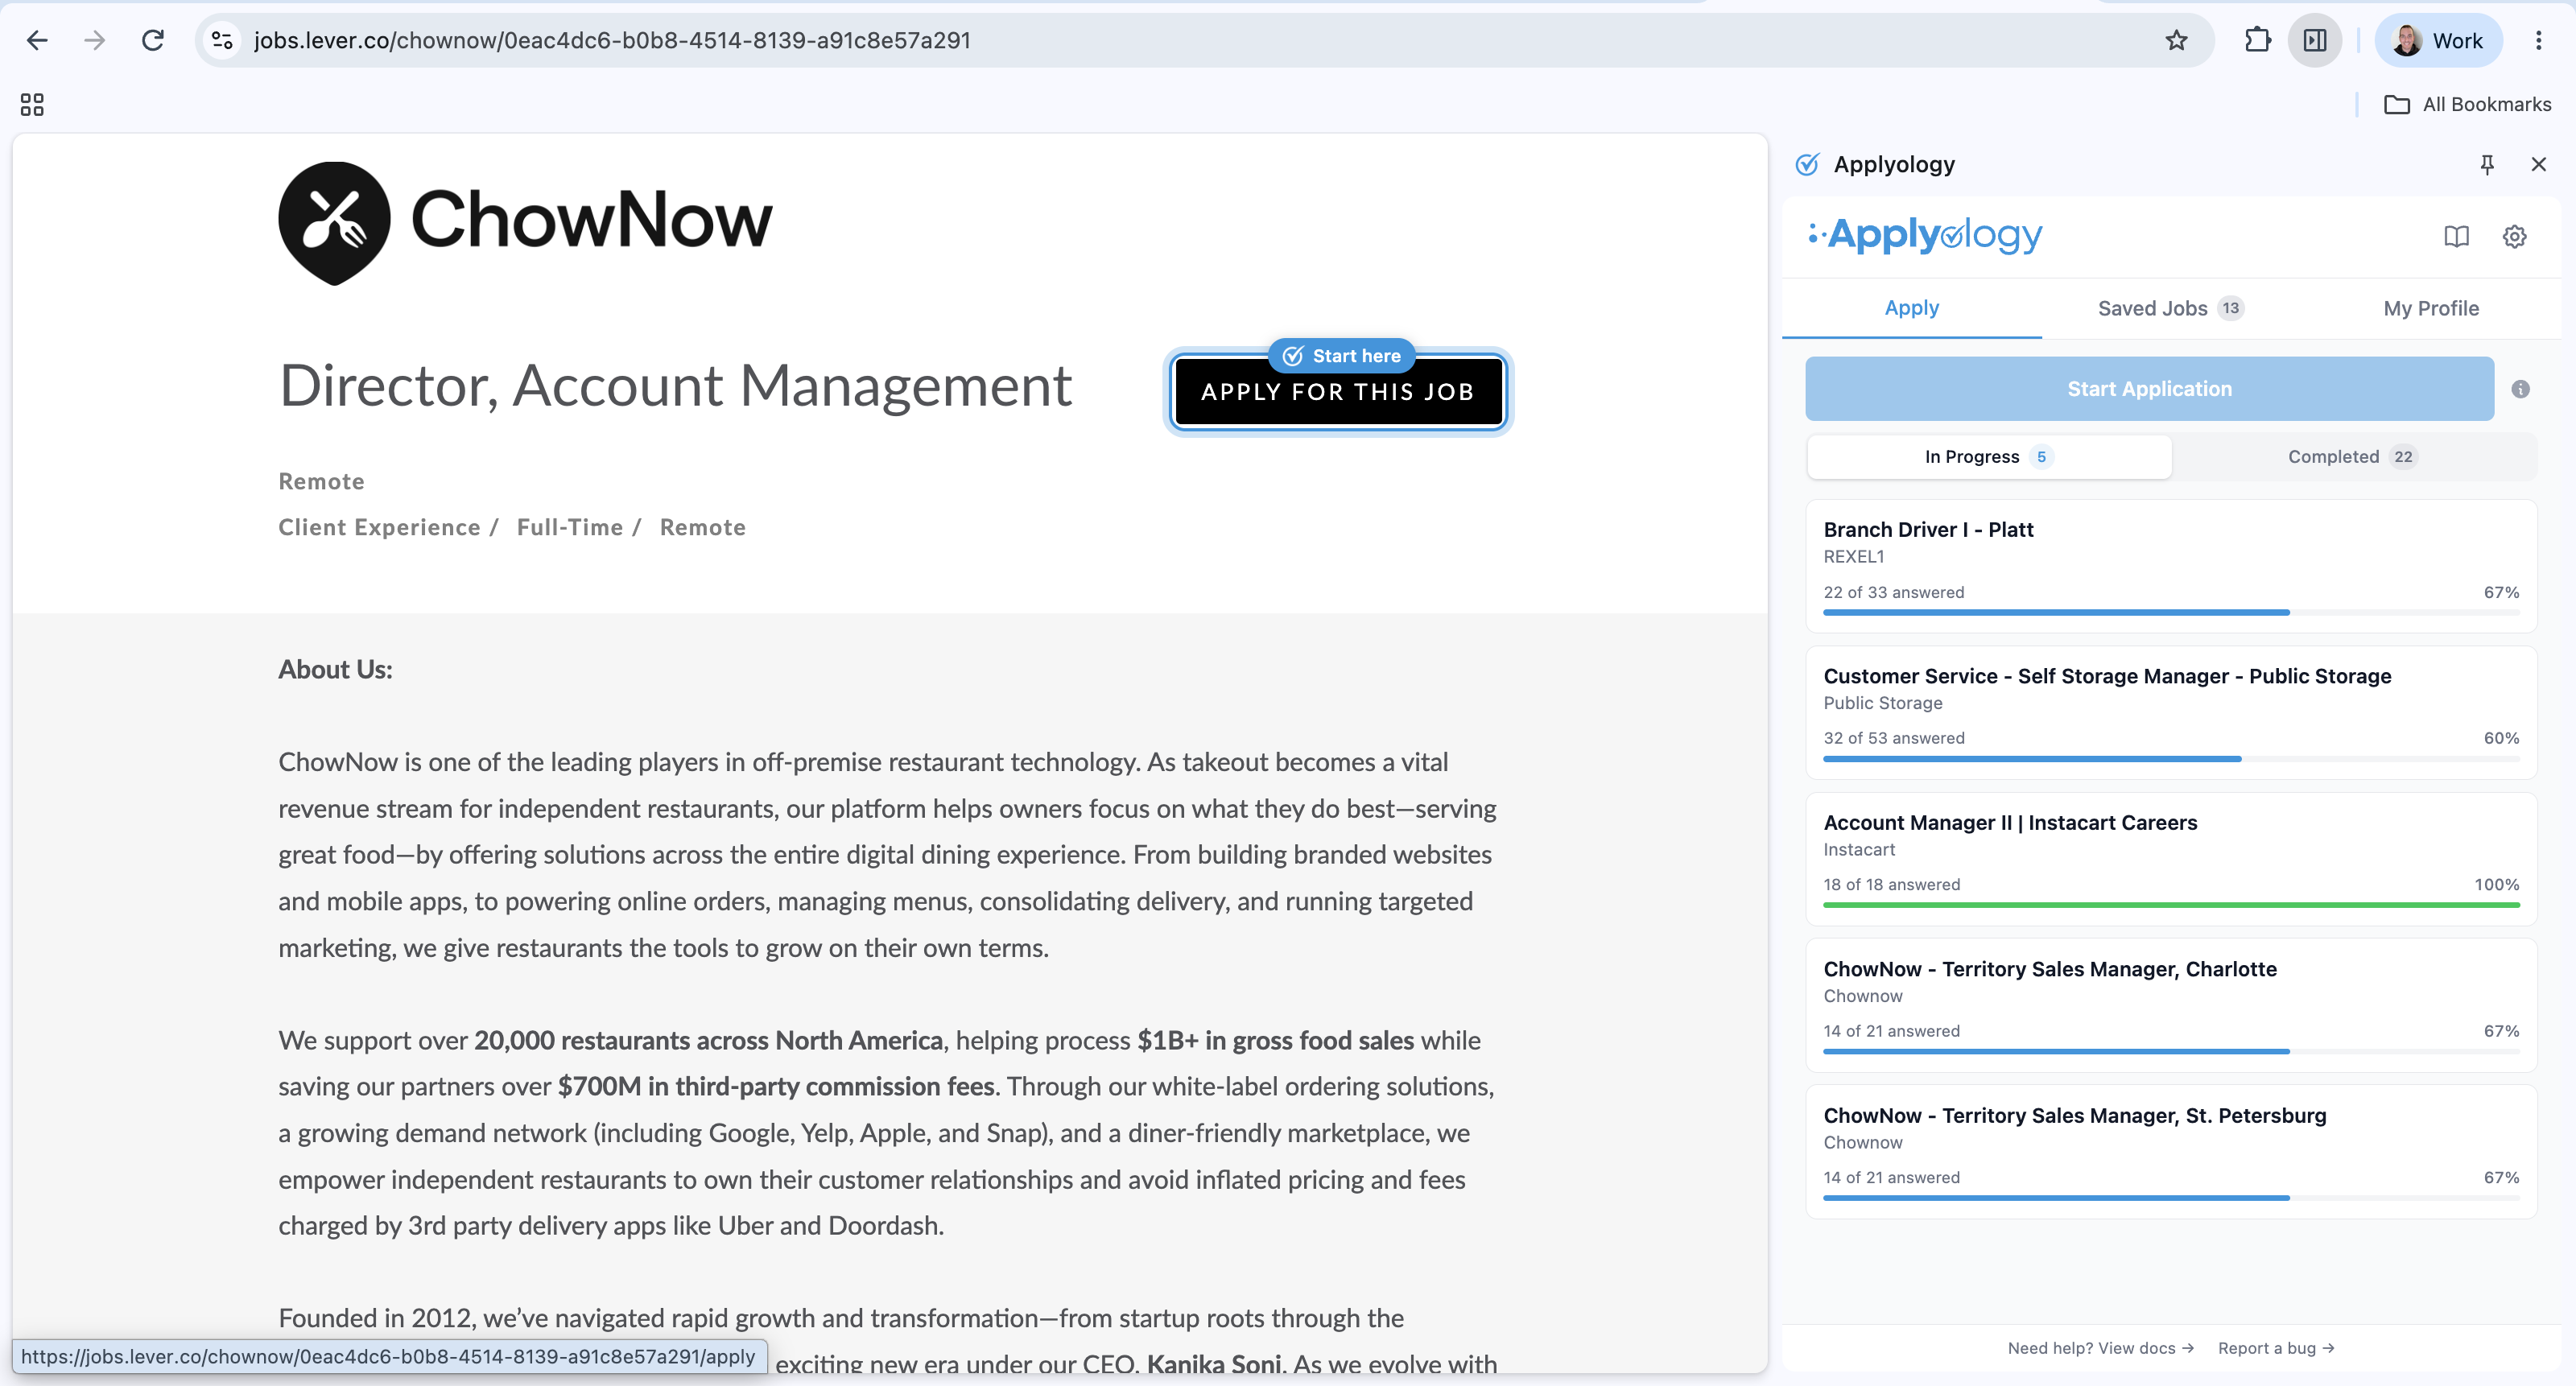Image resolution: width=2576 pixels, height=1386 pixels.
Task: Open Account Manager II Instacart application
Action: point(2171,859)
